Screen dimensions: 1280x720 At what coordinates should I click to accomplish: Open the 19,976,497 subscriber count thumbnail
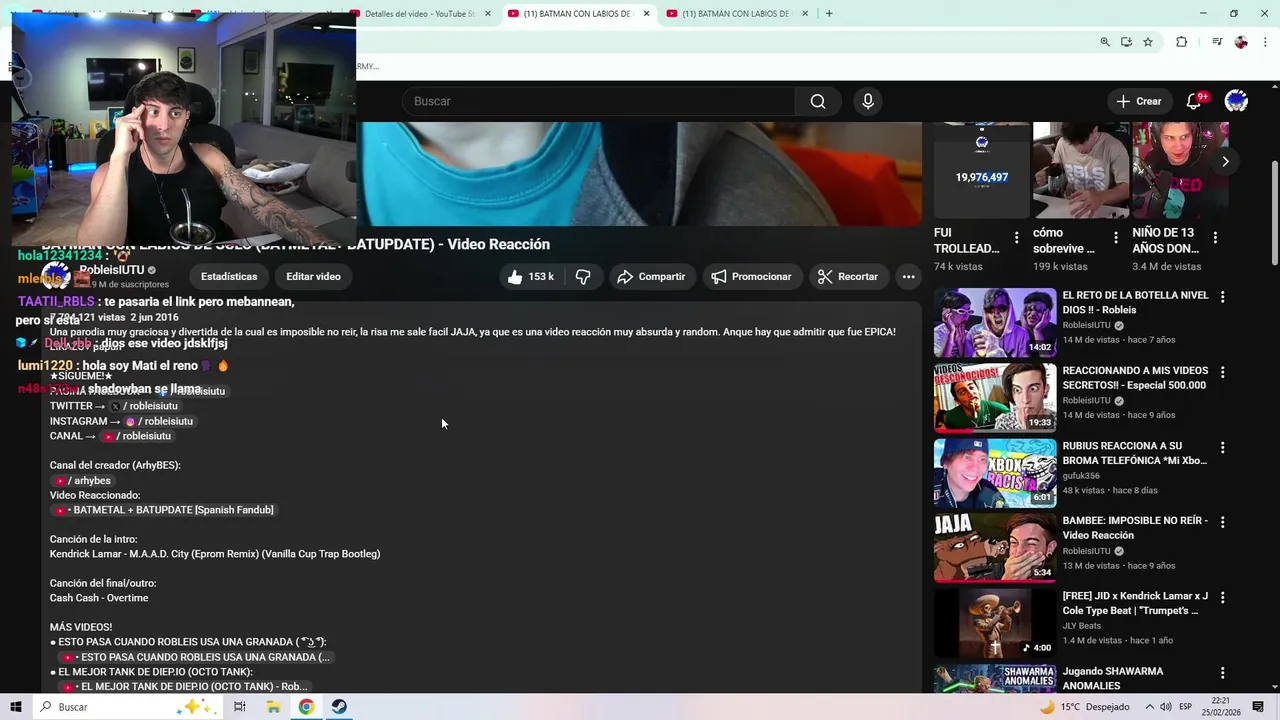point(981,170)
